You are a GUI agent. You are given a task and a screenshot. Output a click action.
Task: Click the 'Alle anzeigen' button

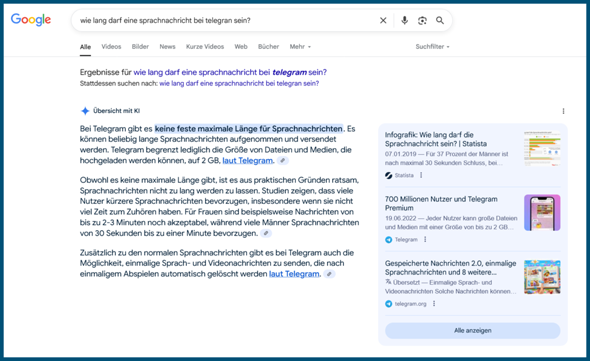coord(473,331)
